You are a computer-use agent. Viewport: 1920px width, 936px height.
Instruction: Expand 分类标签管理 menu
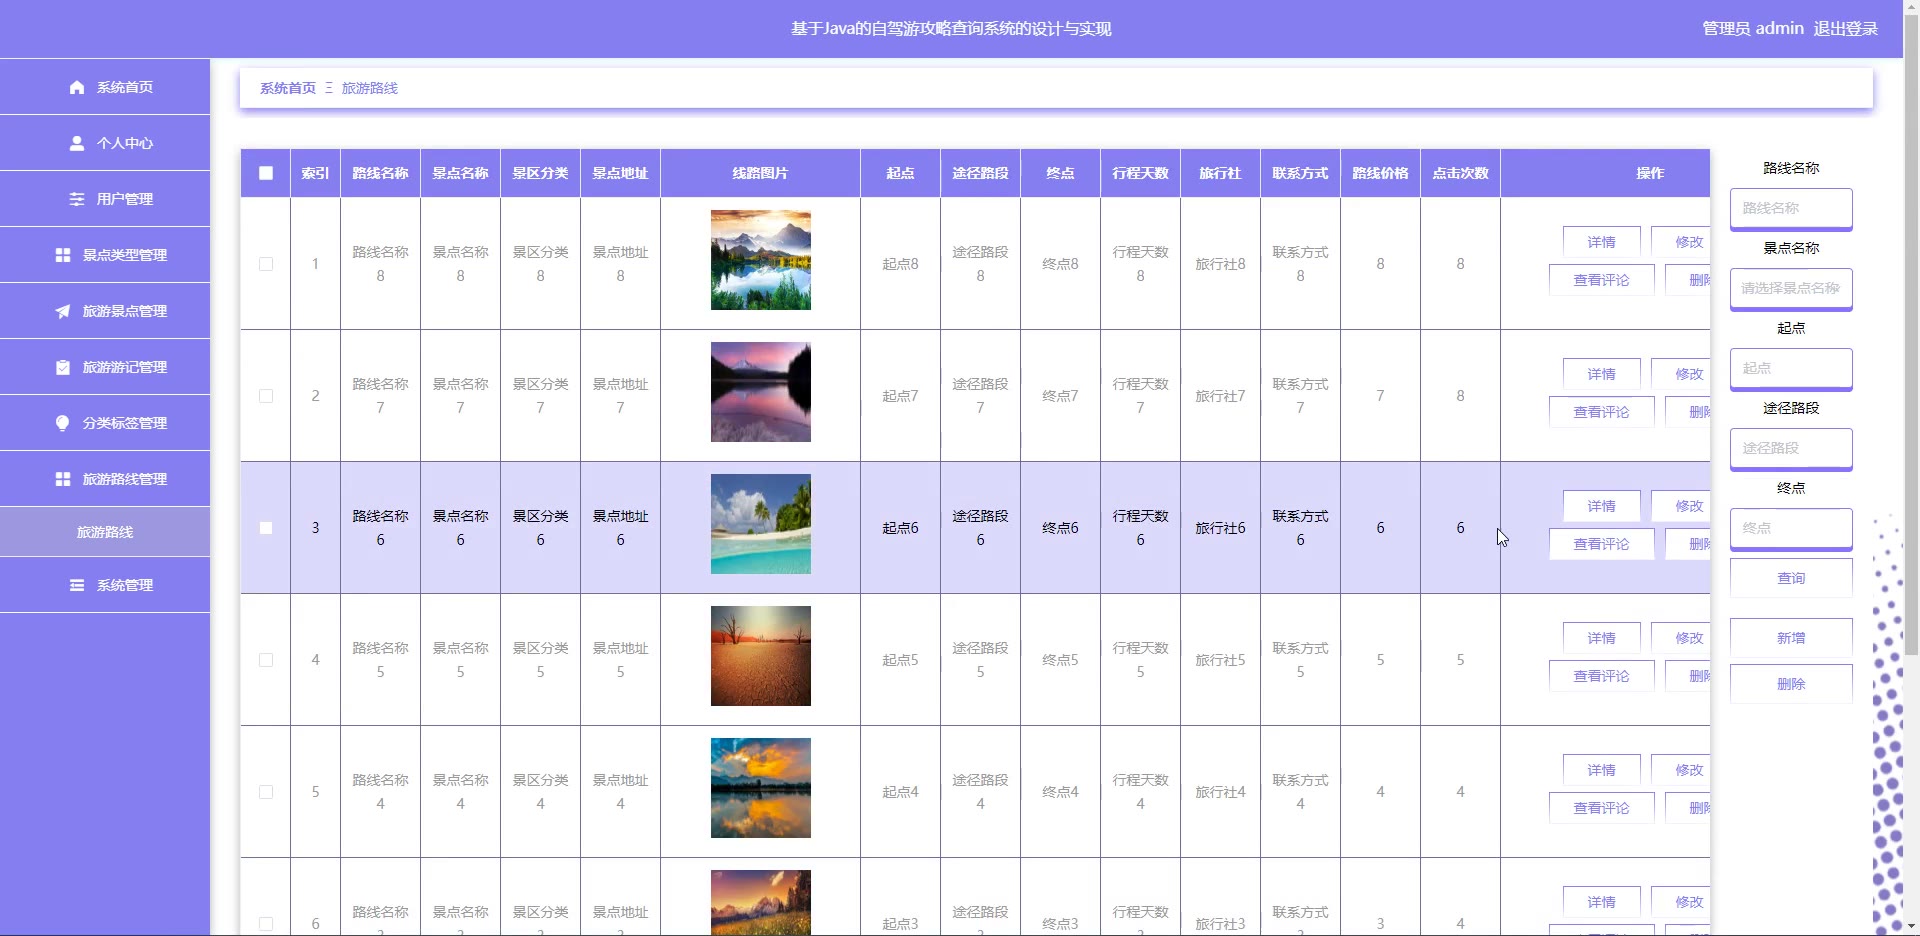click(105, 423)
